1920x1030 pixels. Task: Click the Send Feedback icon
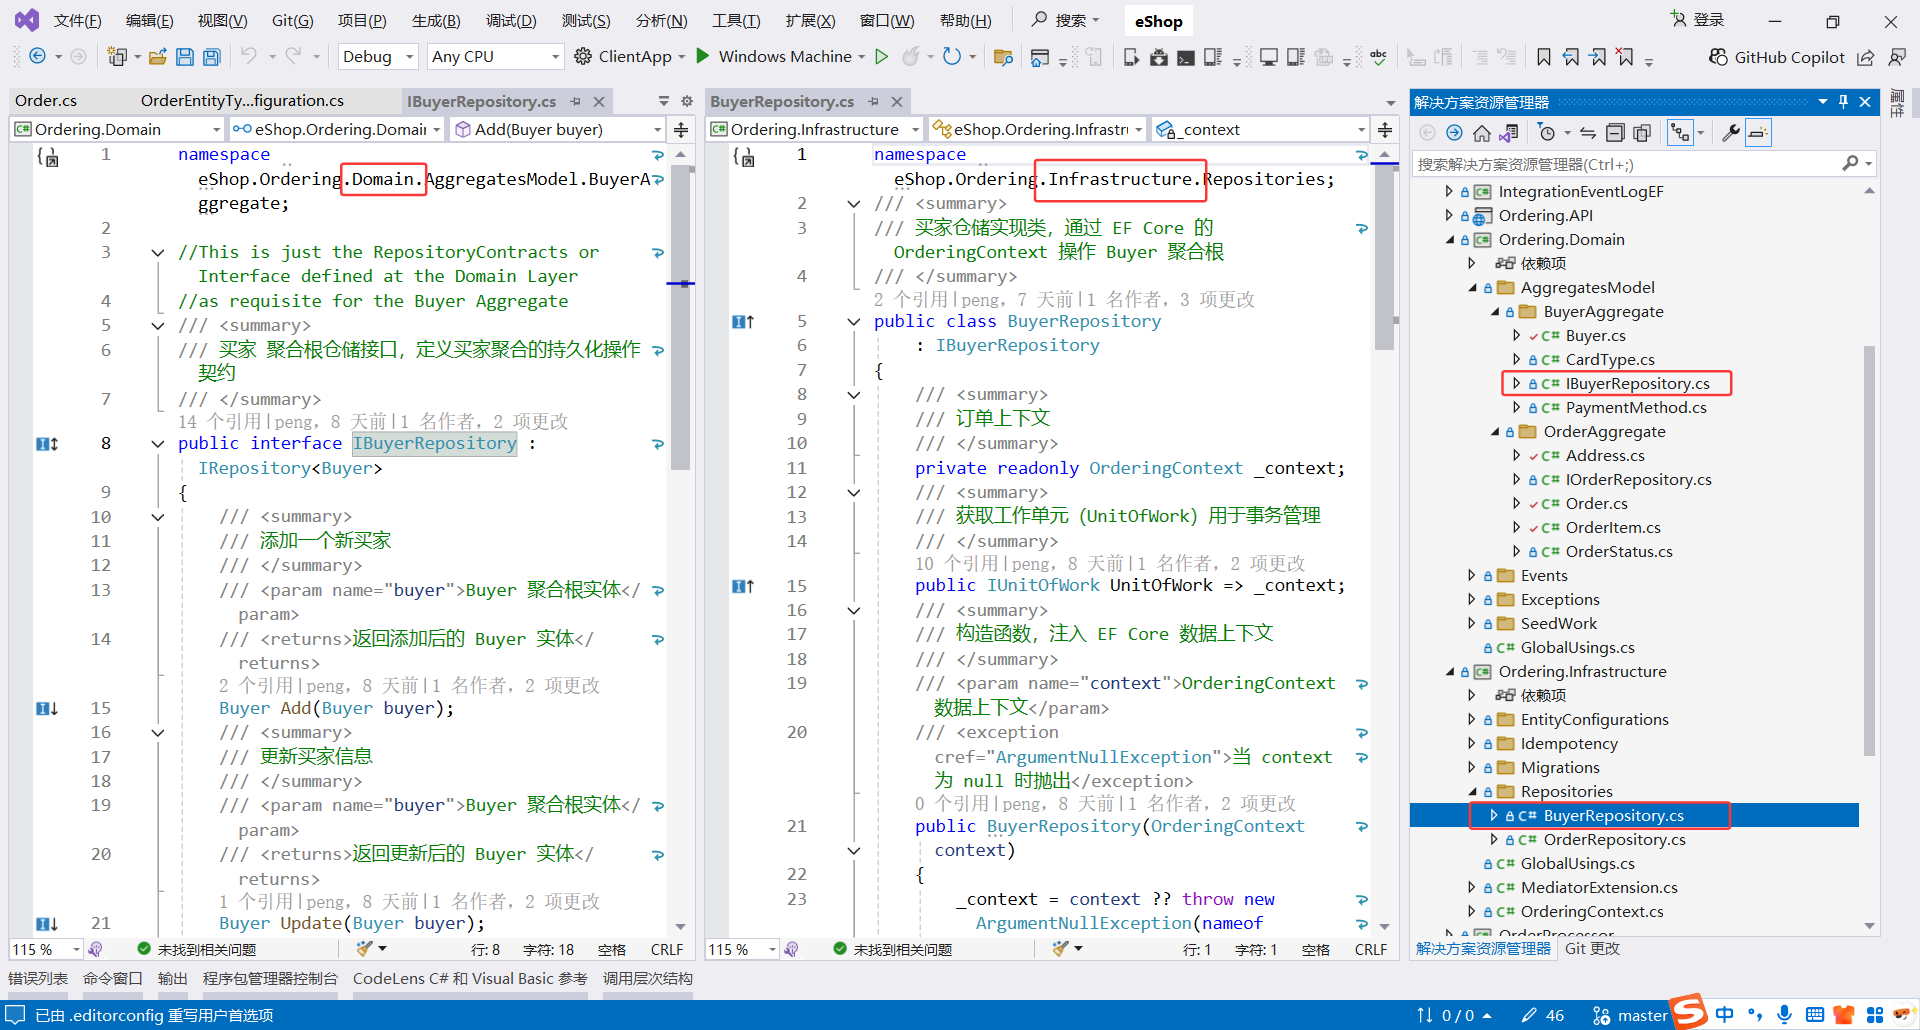coord(1896,57)
